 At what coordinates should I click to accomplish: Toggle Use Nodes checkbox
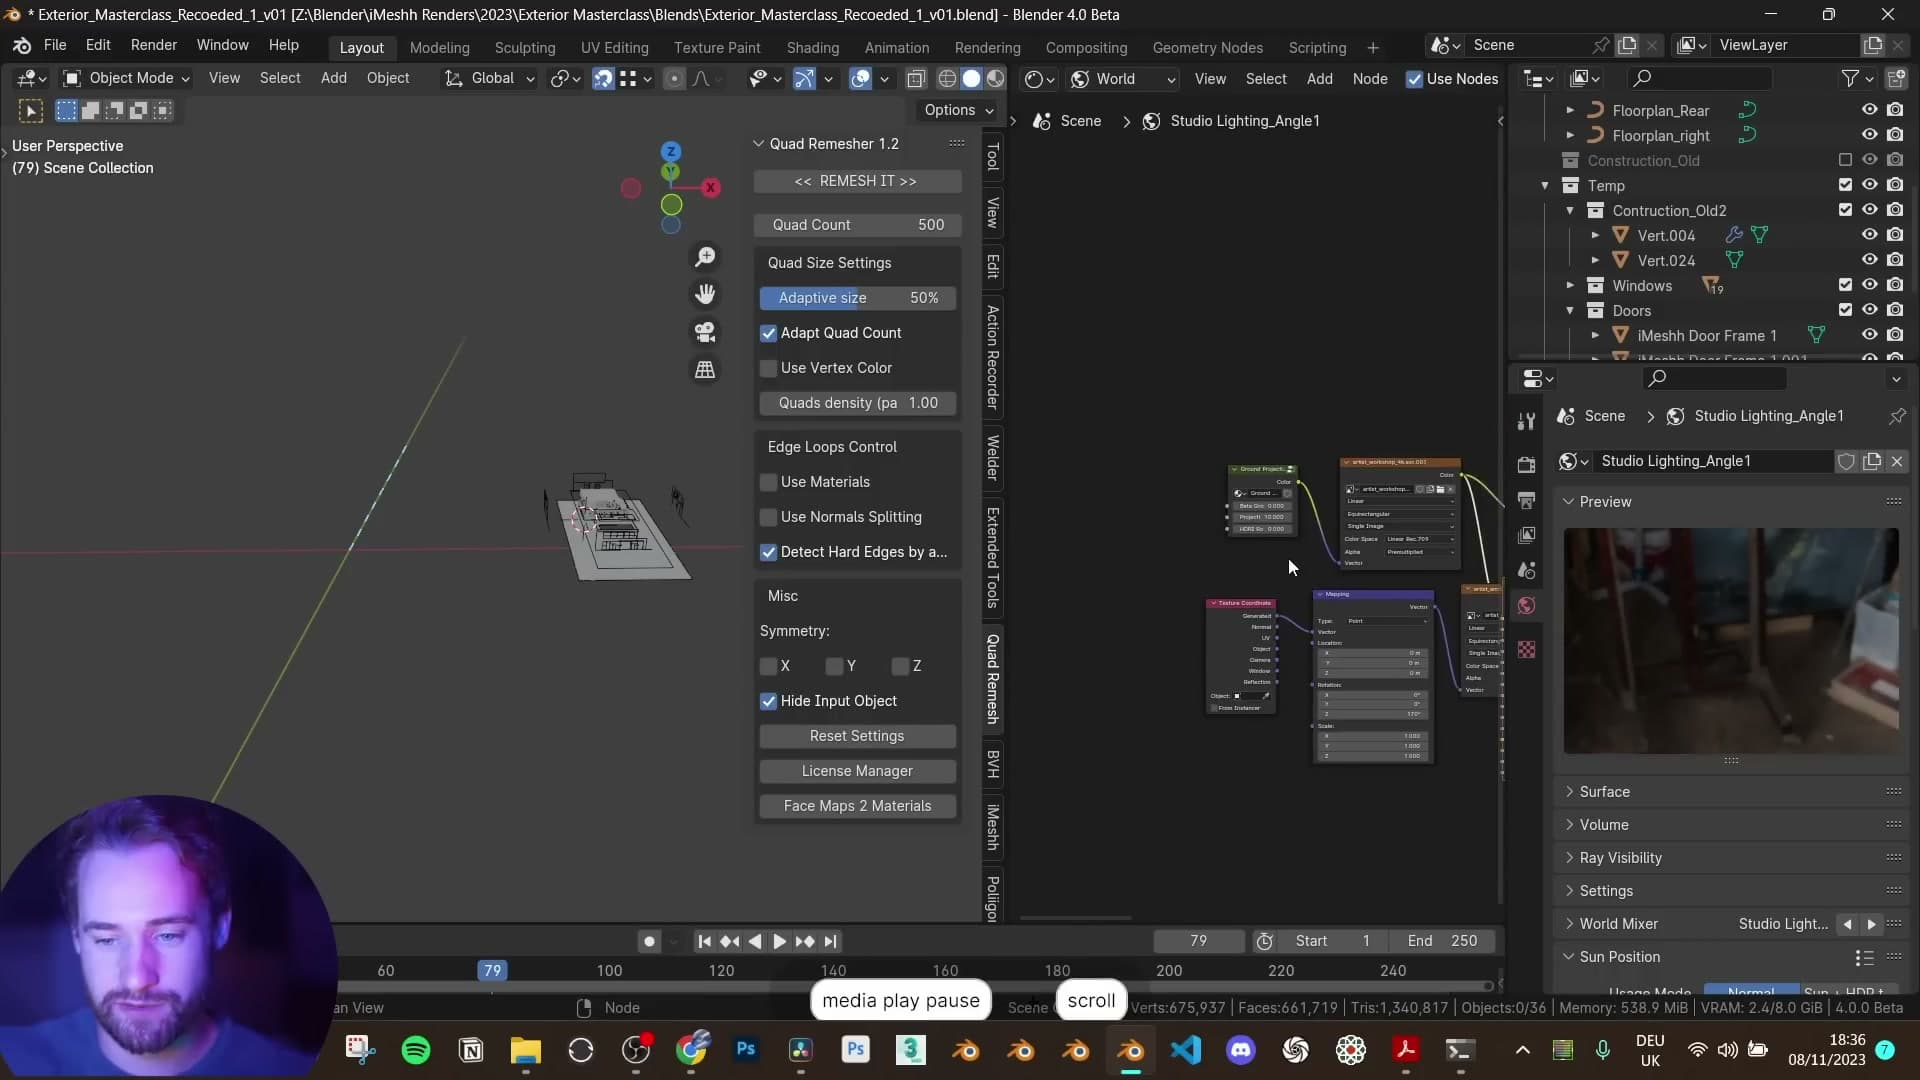(x=1414, y=79)
